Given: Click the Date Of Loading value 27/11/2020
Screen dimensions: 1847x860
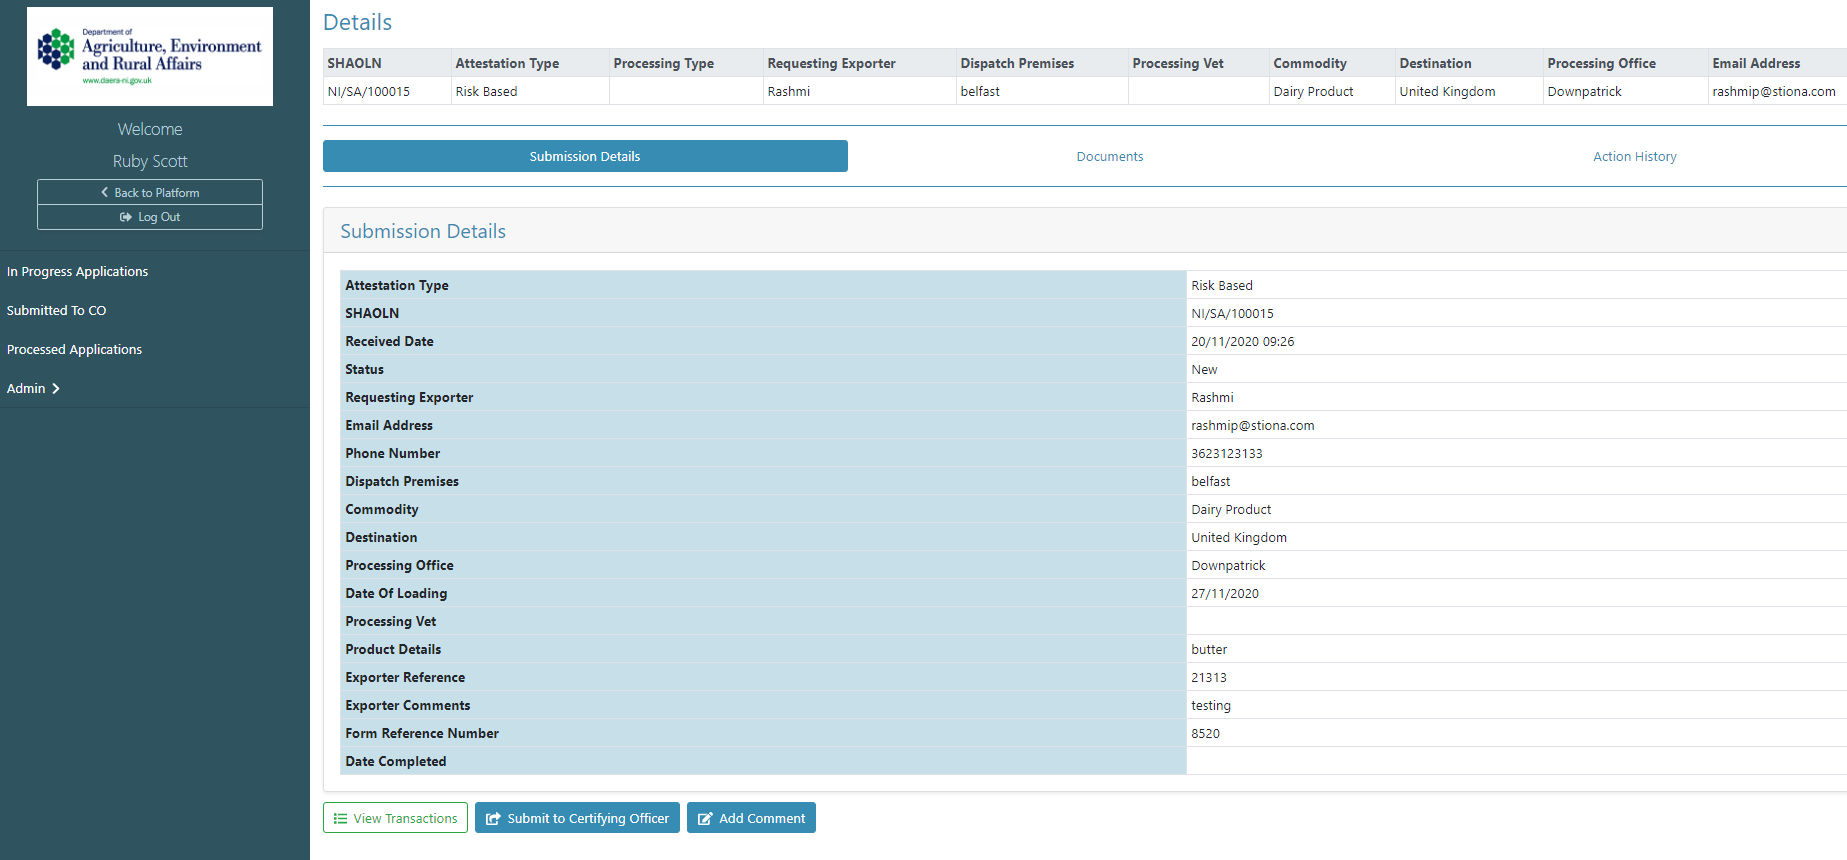Looking at the screenshot, I should (1225, 593).
